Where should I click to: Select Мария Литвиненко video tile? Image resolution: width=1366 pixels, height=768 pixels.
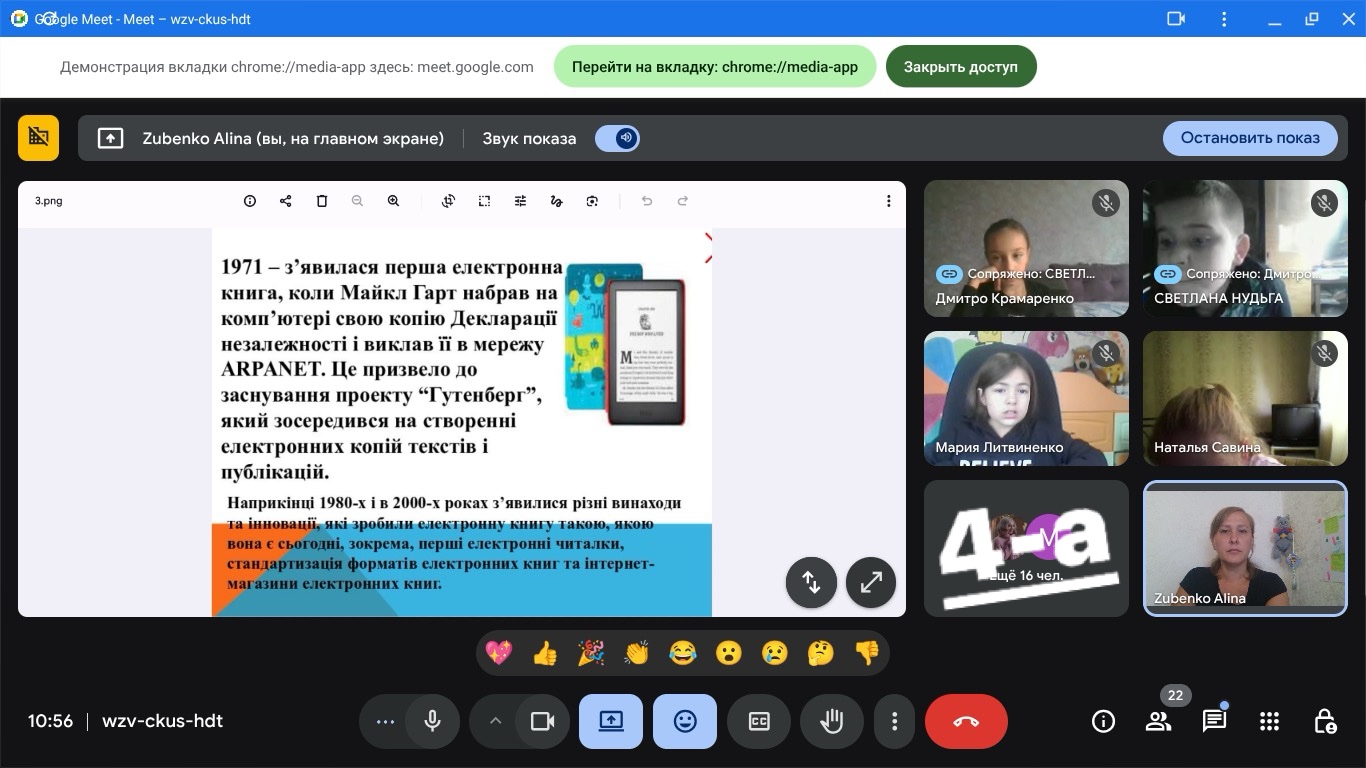pyautogui.click(x=1026, y=398)
